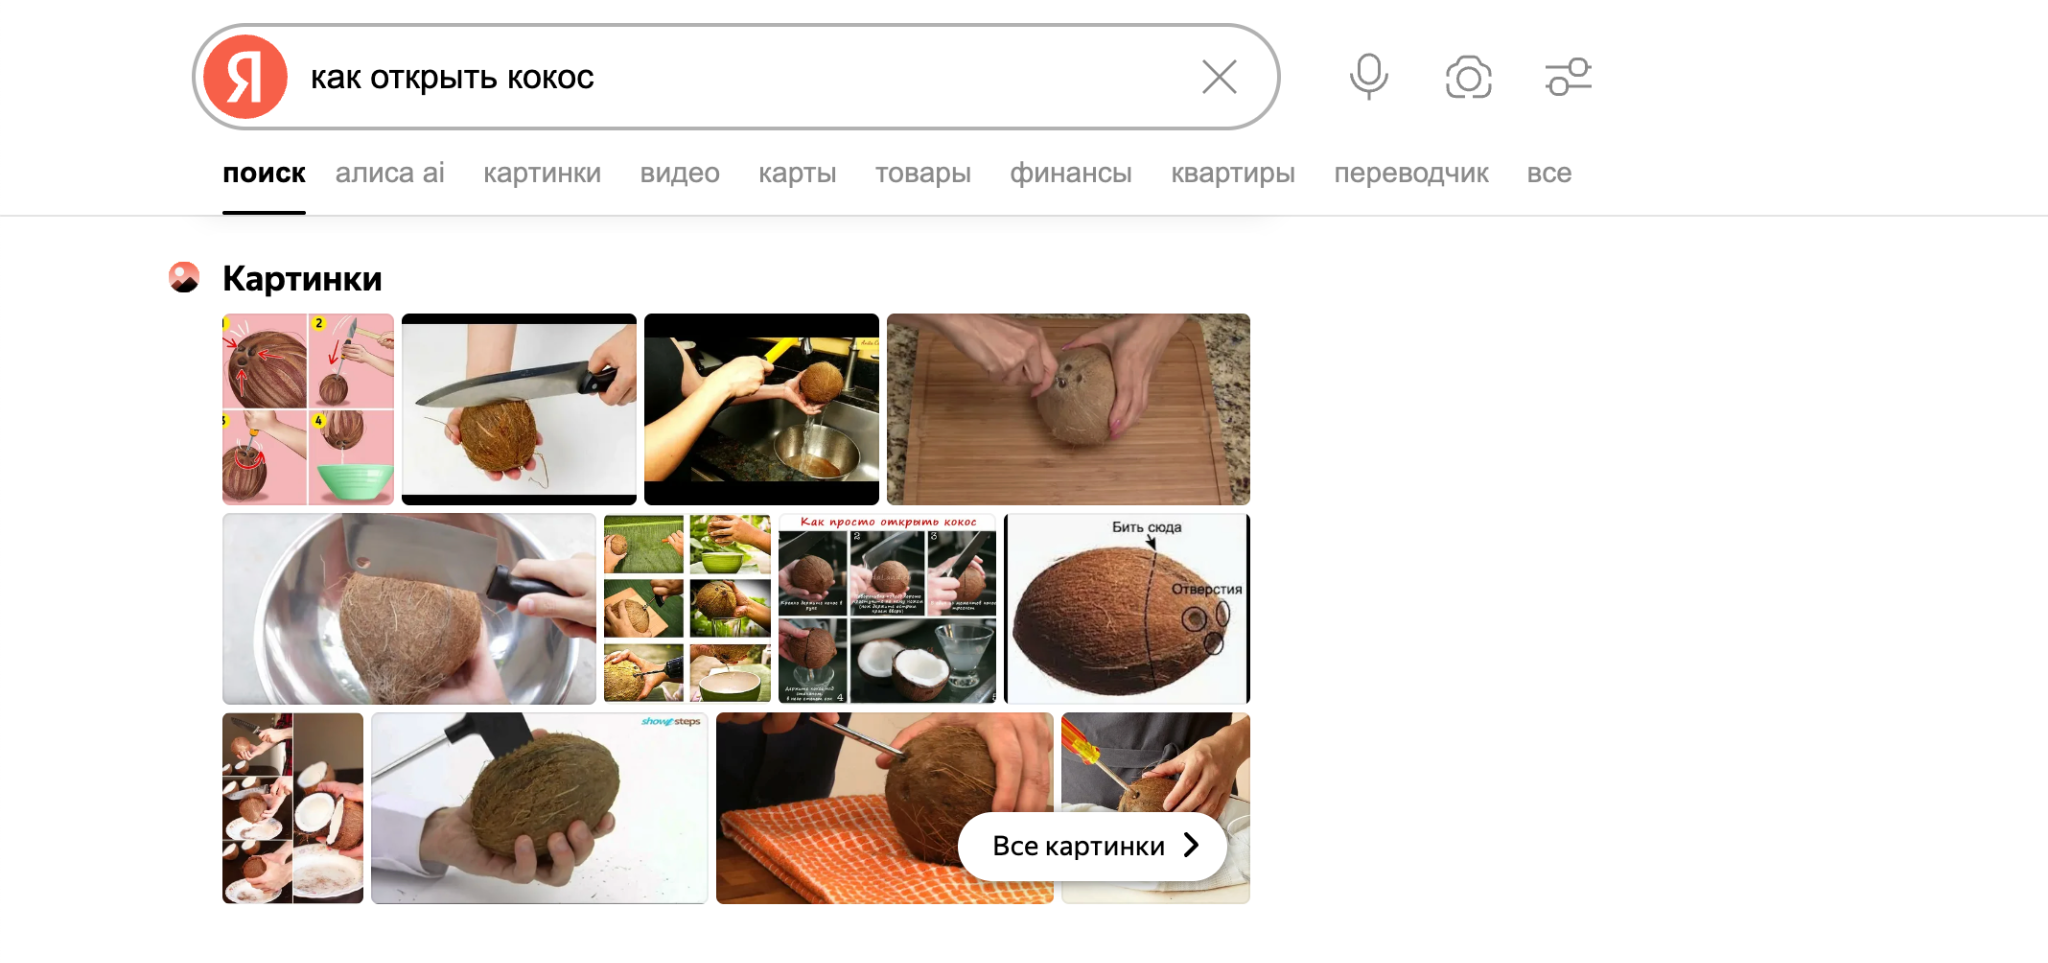Image resolution: width=2048 pixels, height=963 pixels.
Task: Select the товары tab
Action: [x=923, y=173]
